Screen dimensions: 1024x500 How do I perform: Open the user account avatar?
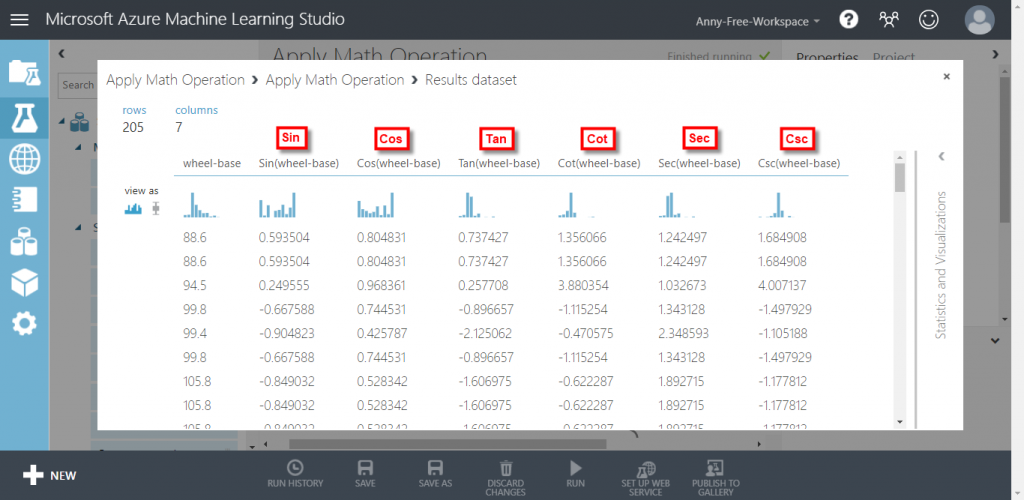[980, 20]
